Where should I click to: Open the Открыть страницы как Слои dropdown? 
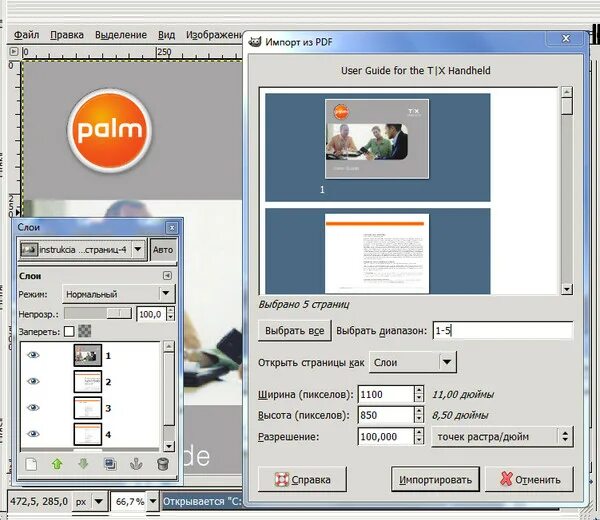coord(412,362)
